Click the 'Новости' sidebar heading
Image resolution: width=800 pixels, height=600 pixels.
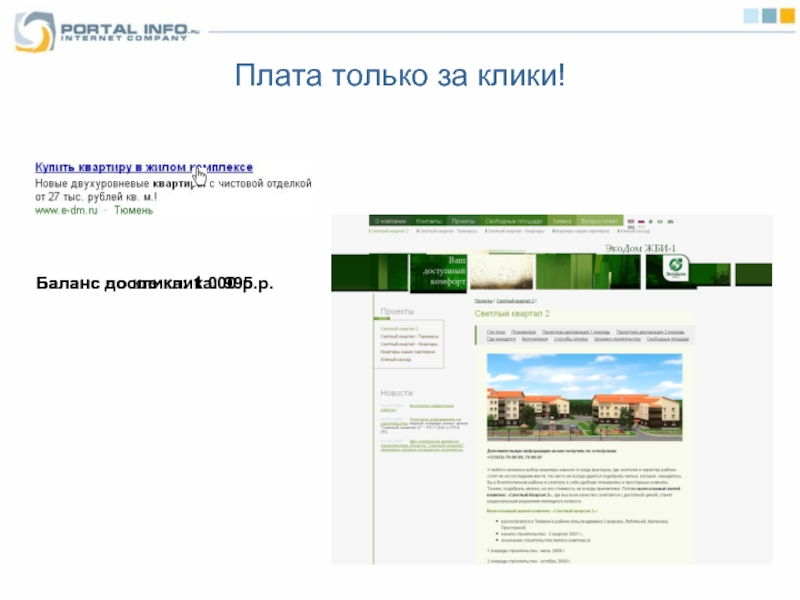396,393
